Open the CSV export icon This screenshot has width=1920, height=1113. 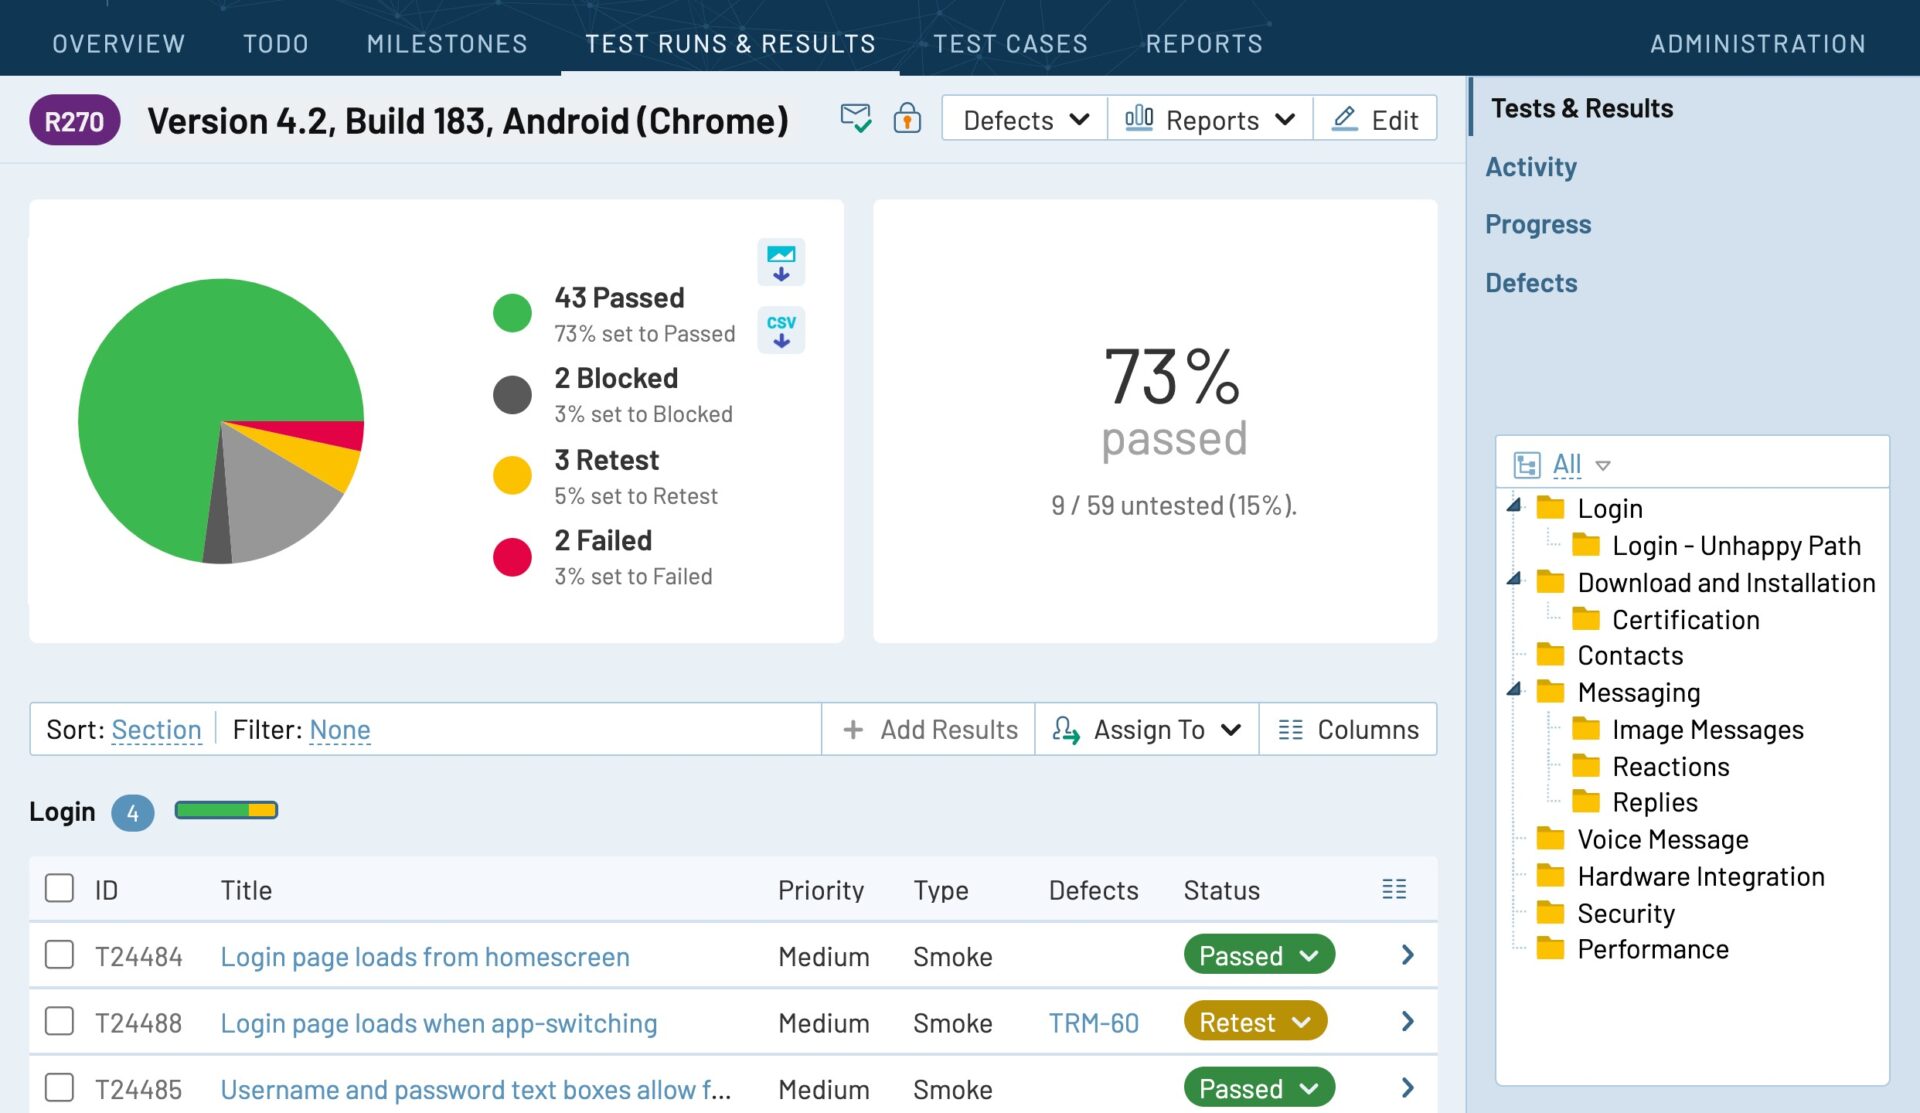782,329
